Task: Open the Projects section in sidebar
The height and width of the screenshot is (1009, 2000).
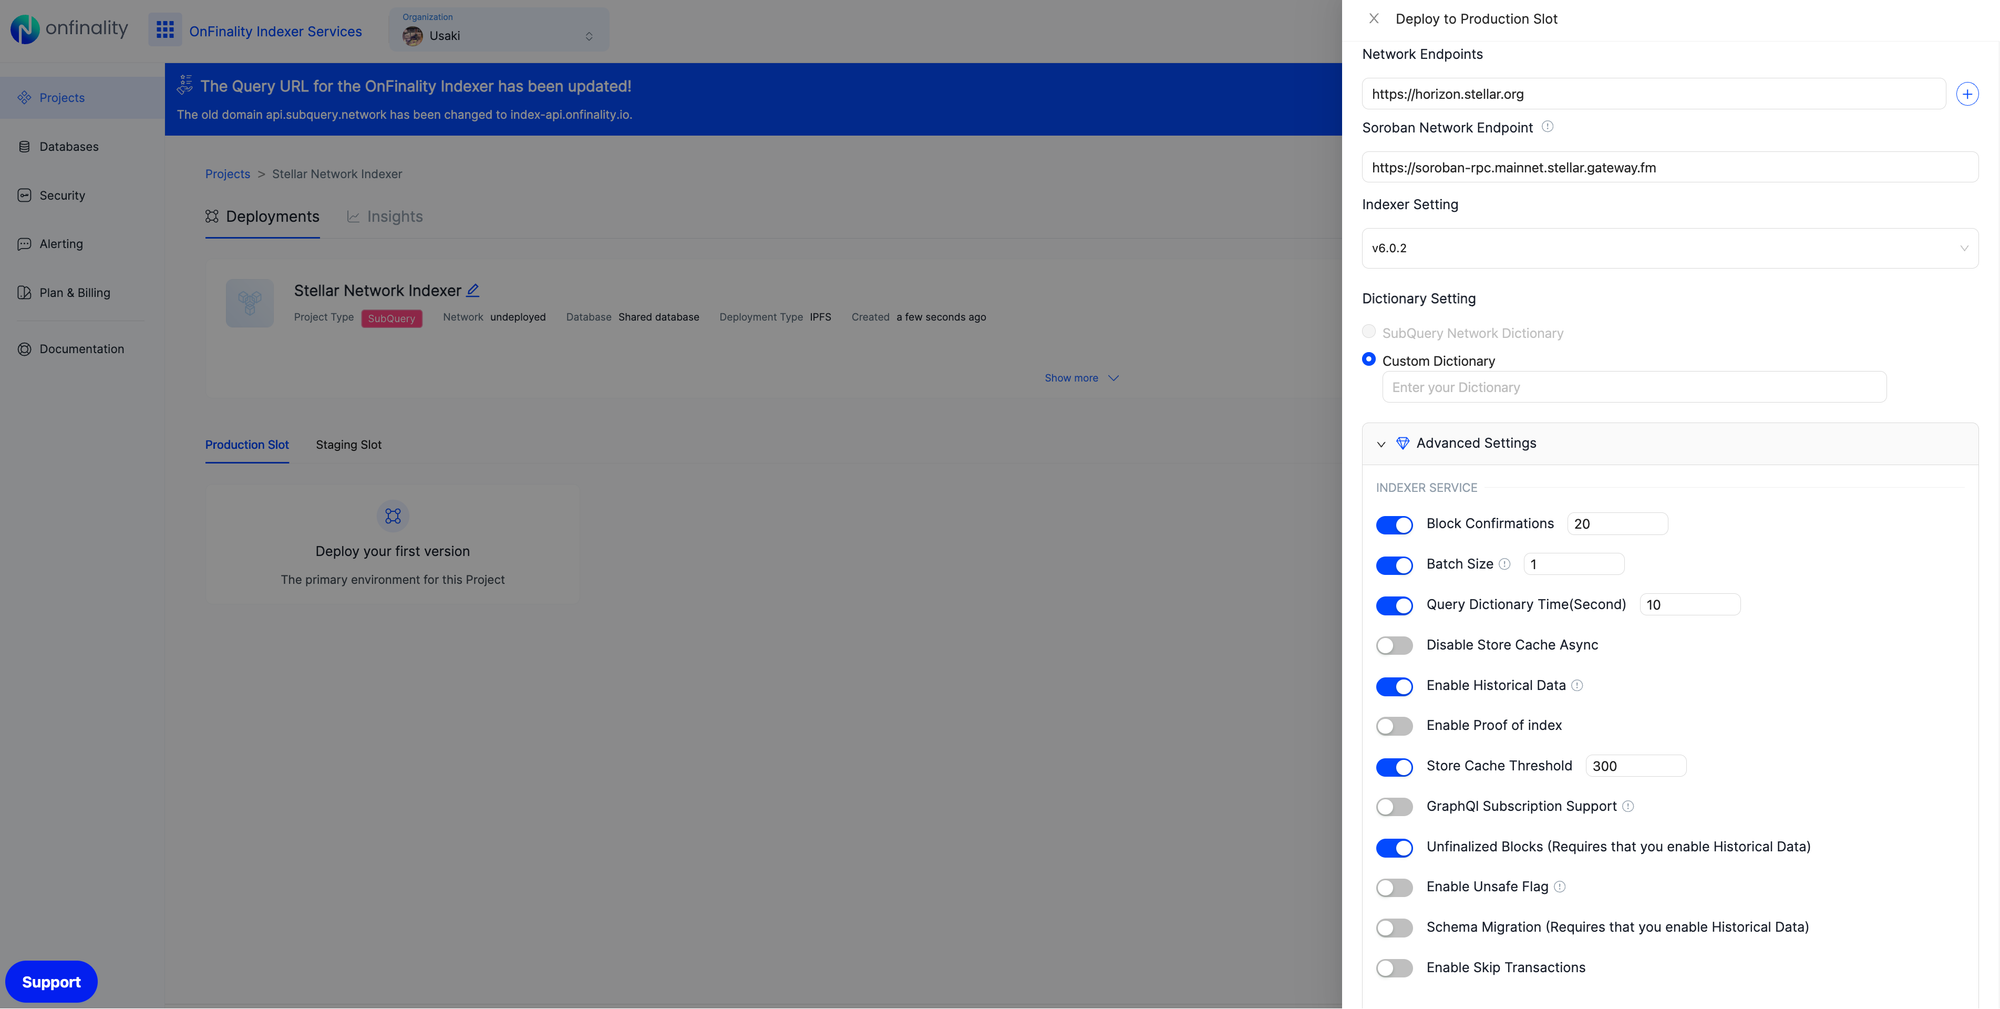Action: (61, 97)
